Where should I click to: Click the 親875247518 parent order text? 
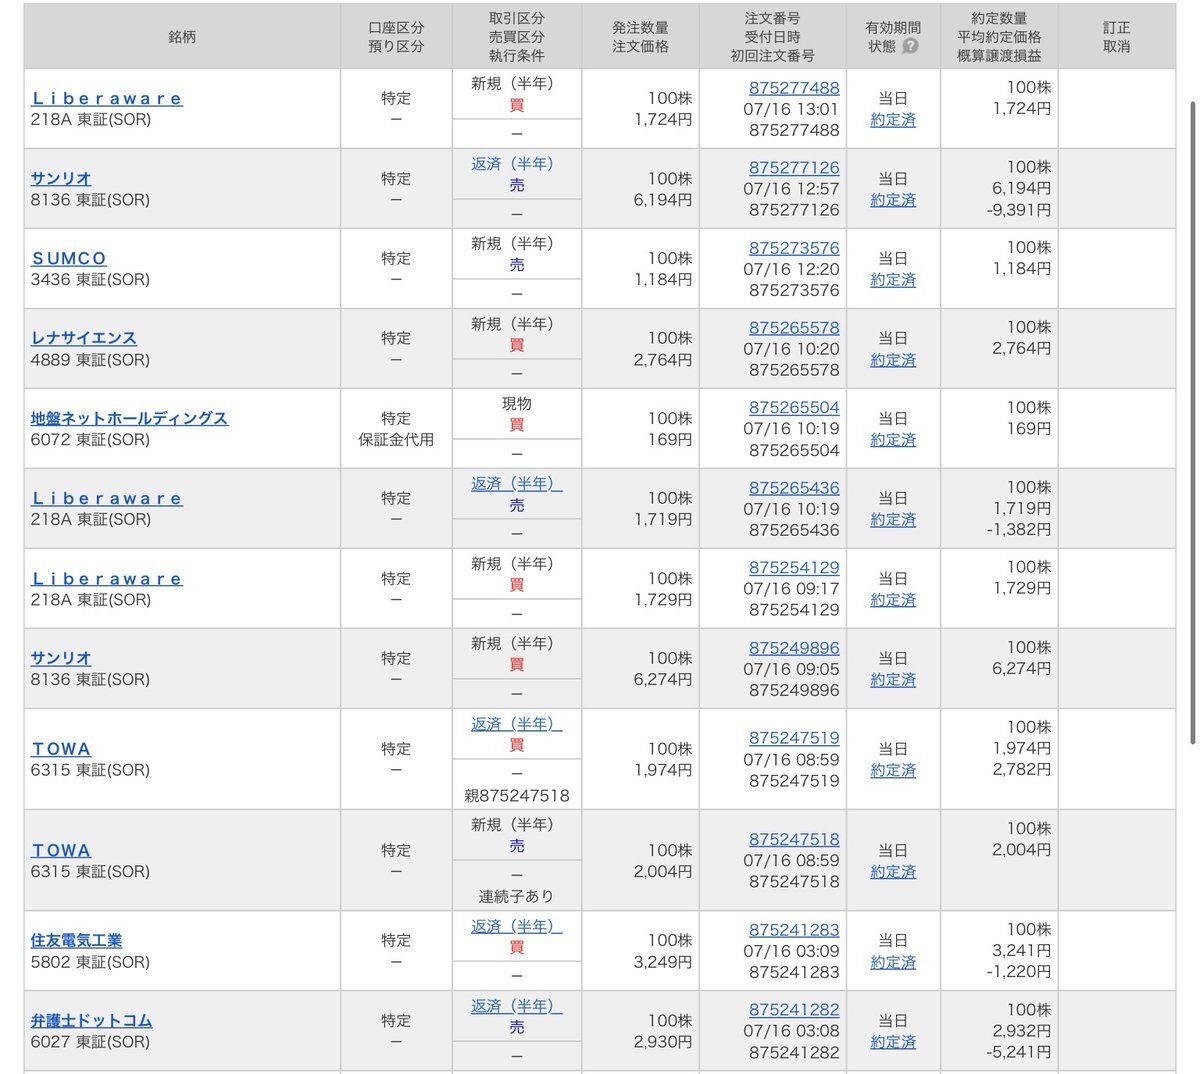(517, 796)
